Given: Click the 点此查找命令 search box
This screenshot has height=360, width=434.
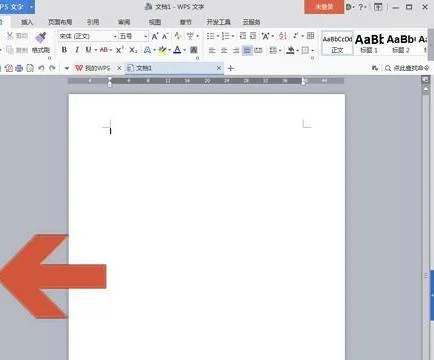Looking at the screenshot, I should coord(407,68).
